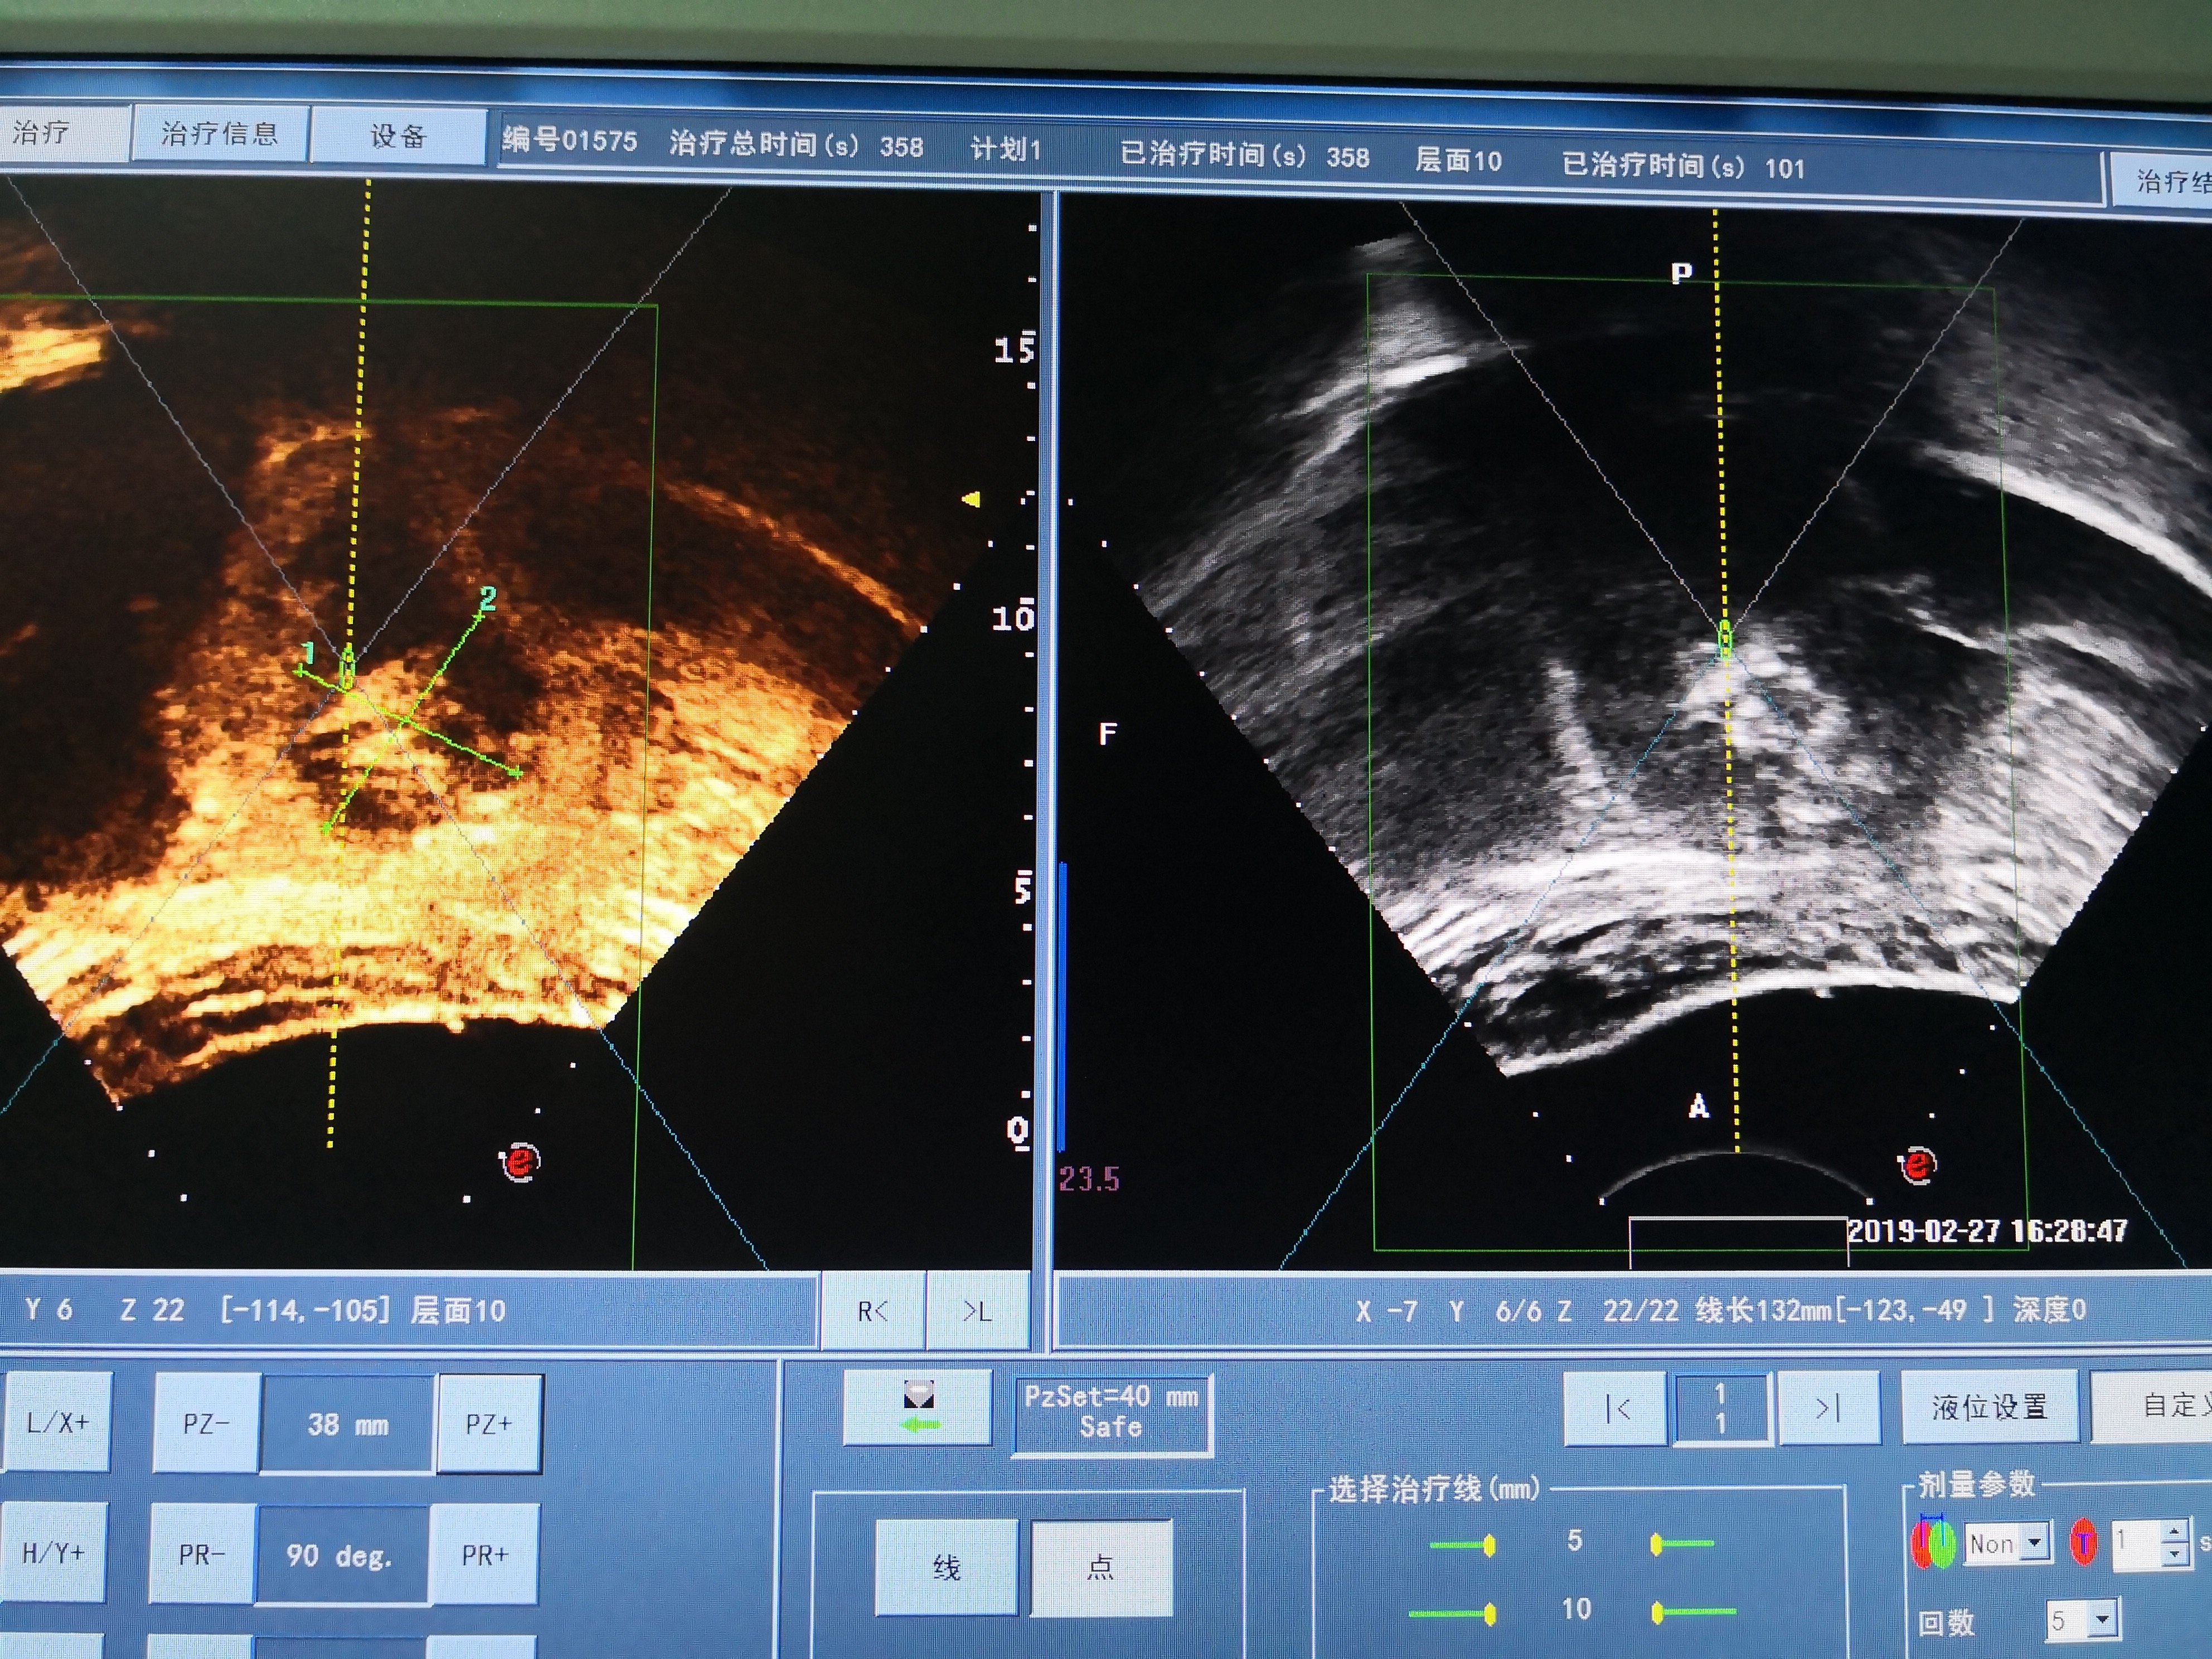This screenshot has height=1659, width=2212.
Task: Choose right 10 mm treatment line icon
Action: point(1693,1612)
